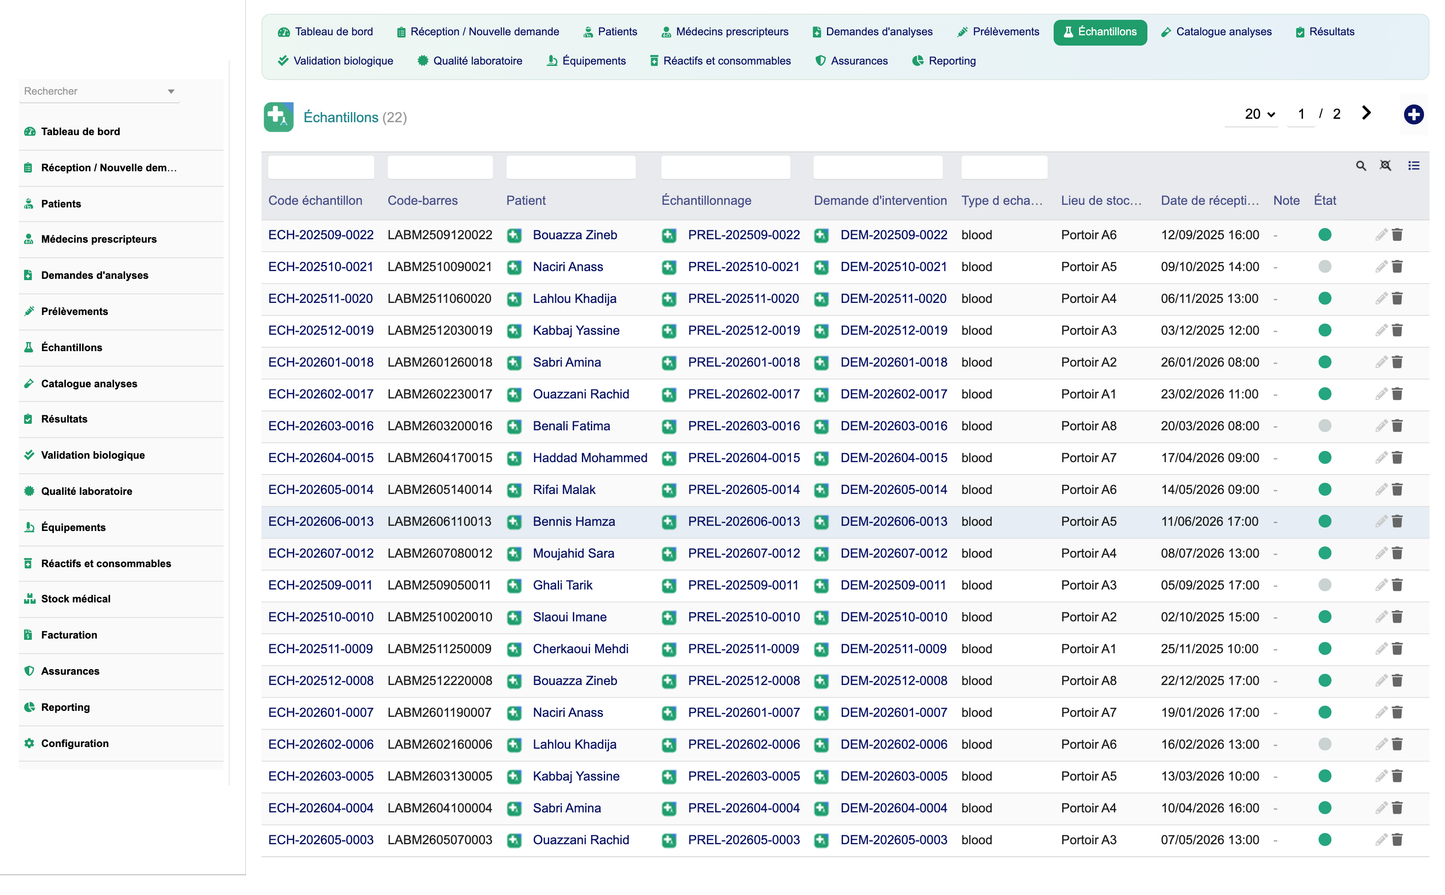Open Reporting top tab
Viewport: 1445px width, 895px height.
944,61
